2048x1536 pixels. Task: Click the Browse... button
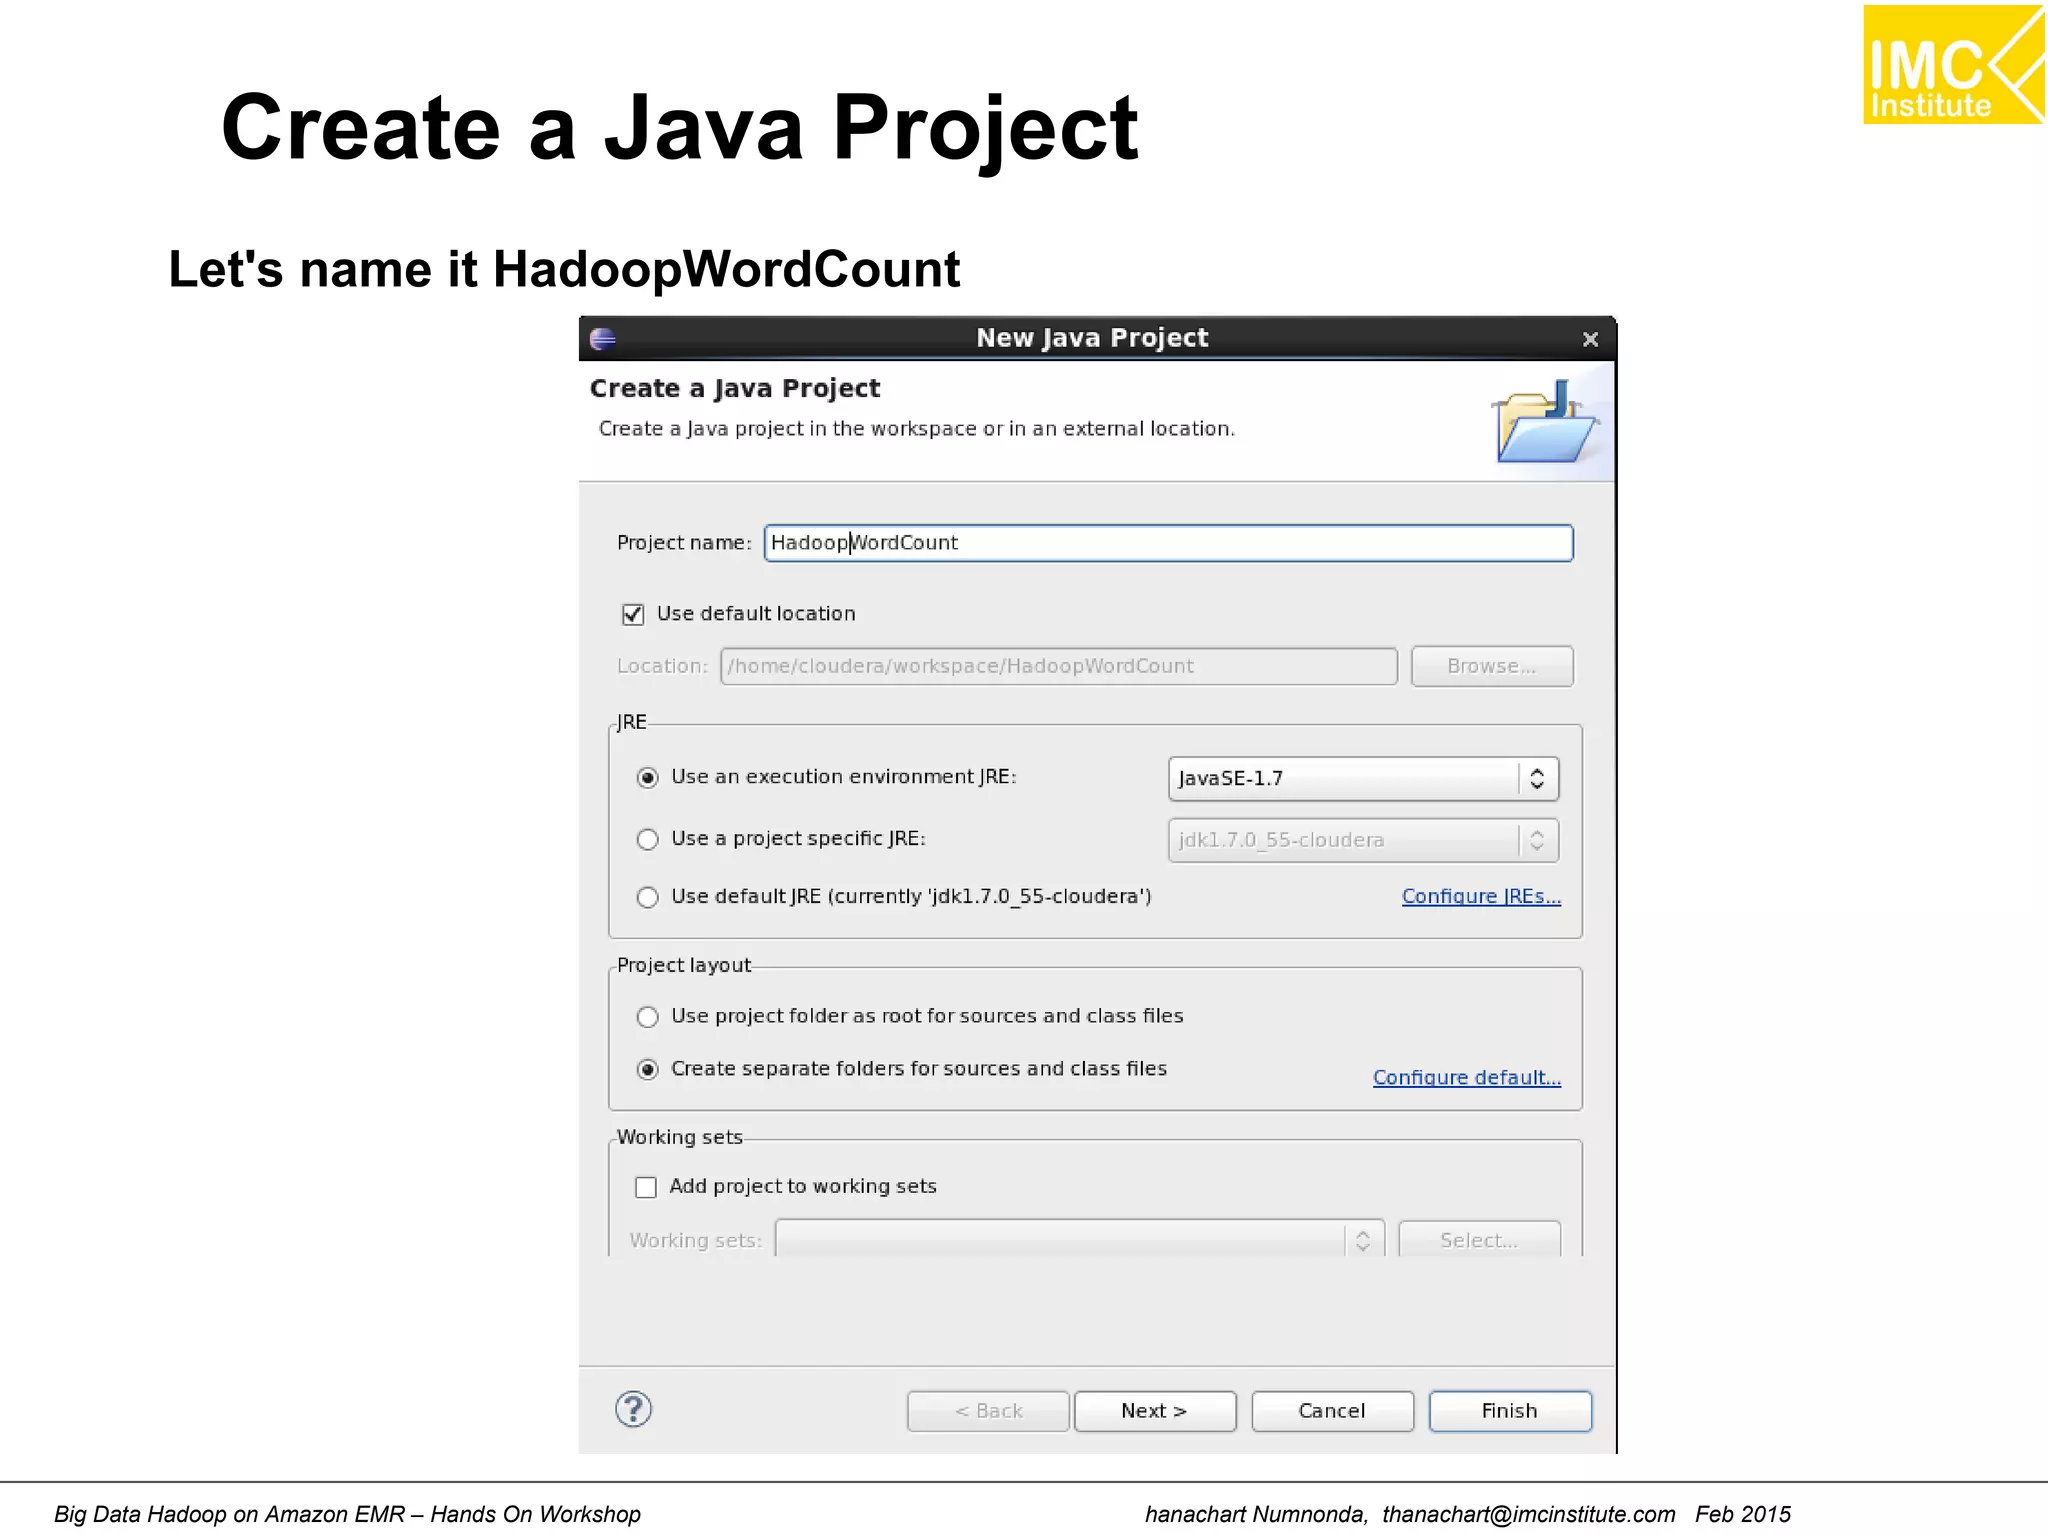pos(1492,666)
